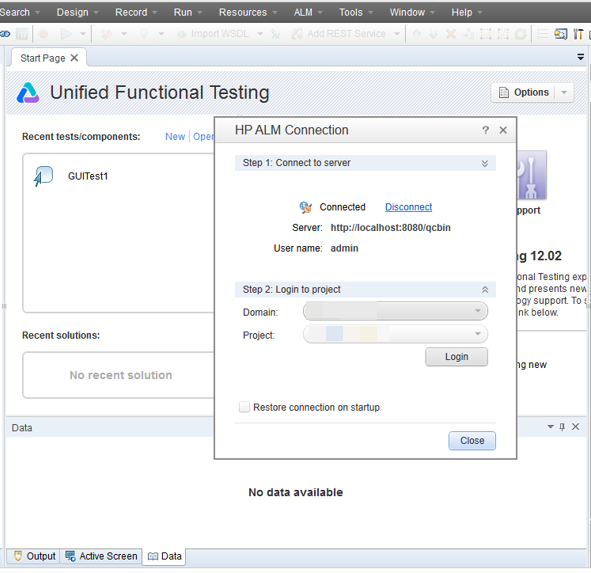Click the light bulb toolbar icon
Screen dimensions: 591x573
click(x=144, y=34)
